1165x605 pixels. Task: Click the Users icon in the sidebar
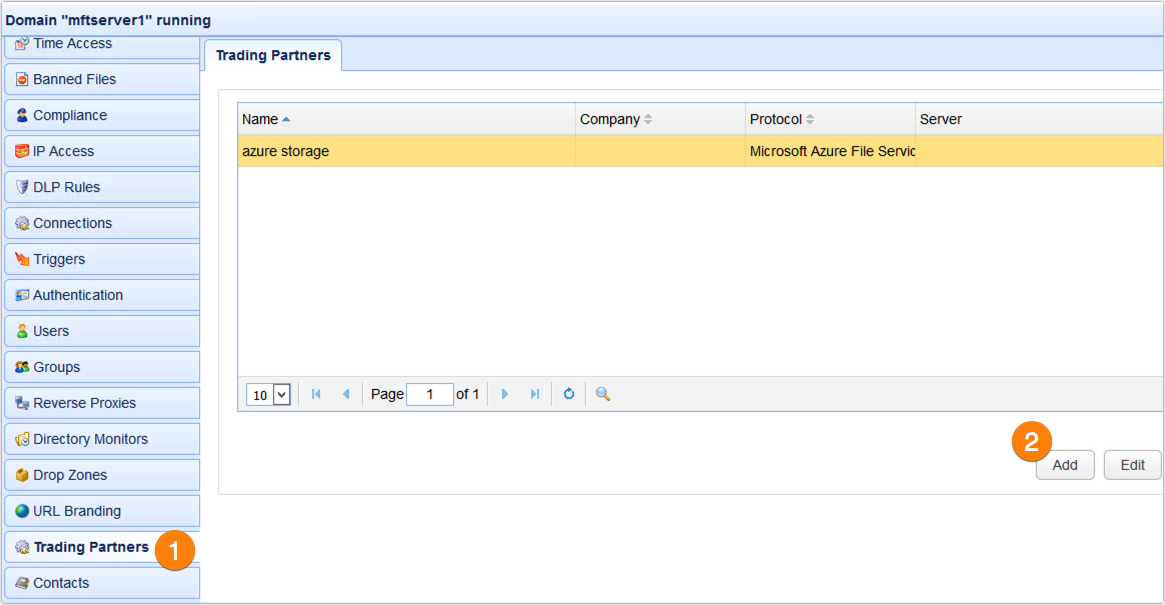[x=22, y=331]
